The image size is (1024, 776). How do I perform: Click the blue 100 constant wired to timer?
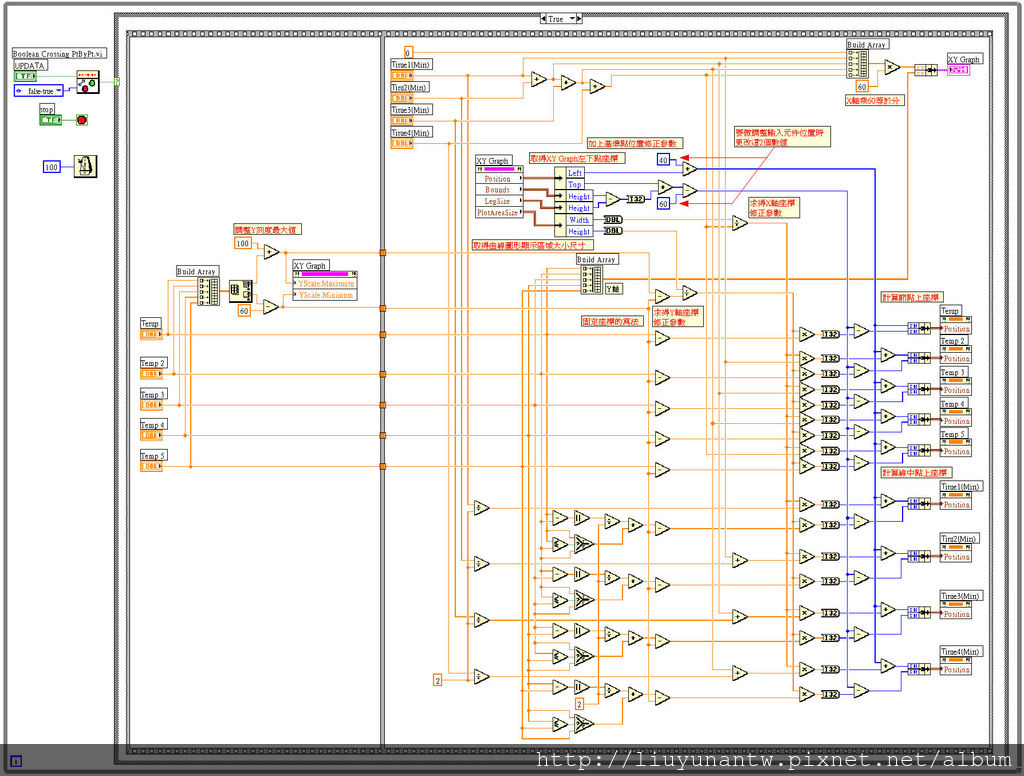(52, 166)
